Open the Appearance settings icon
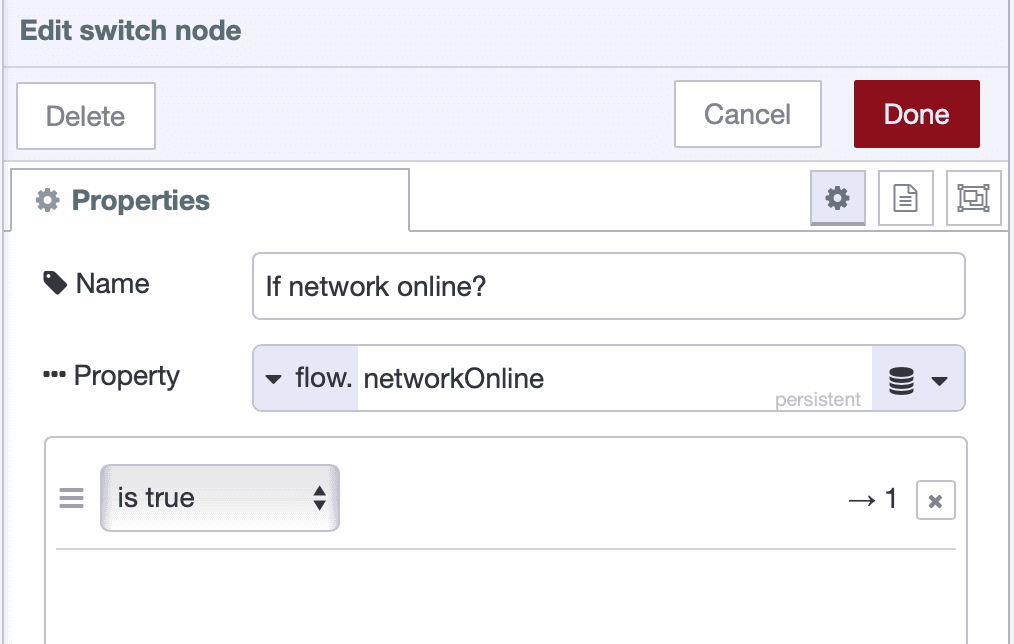This screenshot has width=1014, height=644. tap(973, 198)
